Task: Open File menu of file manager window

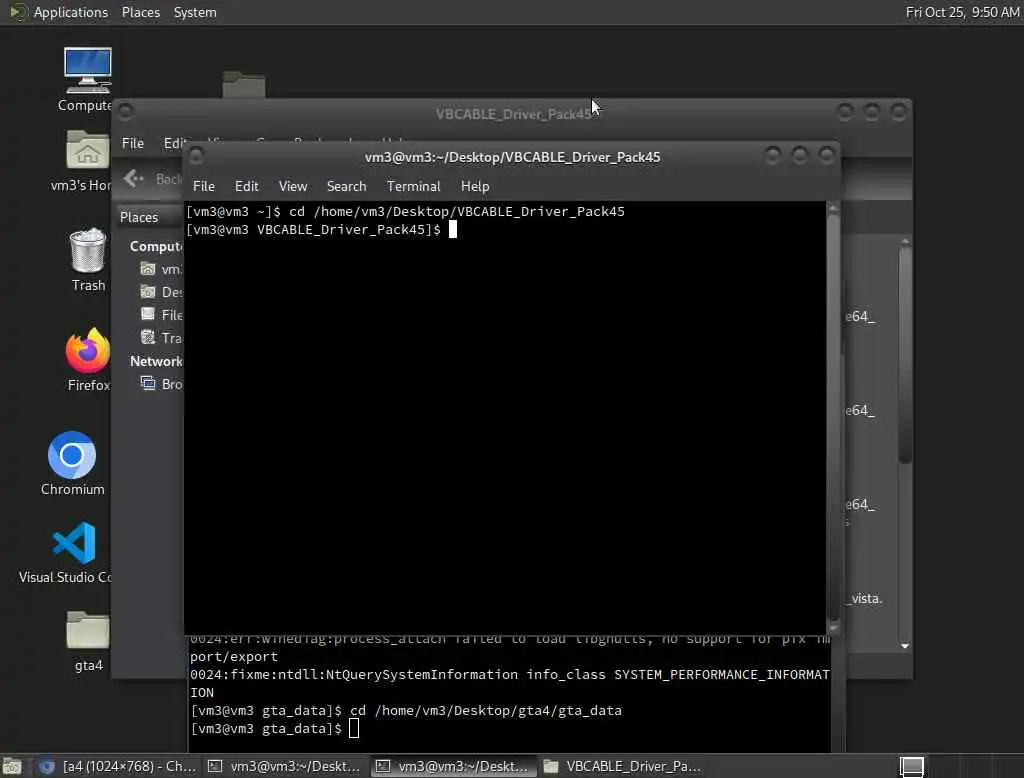Action: 133,143
